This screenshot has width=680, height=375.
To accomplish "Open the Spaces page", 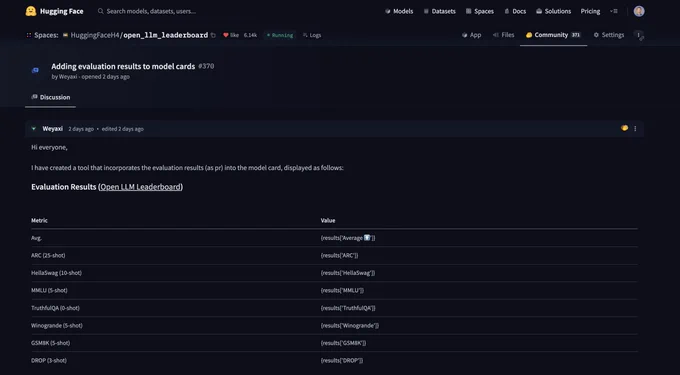I will [480, 11].
